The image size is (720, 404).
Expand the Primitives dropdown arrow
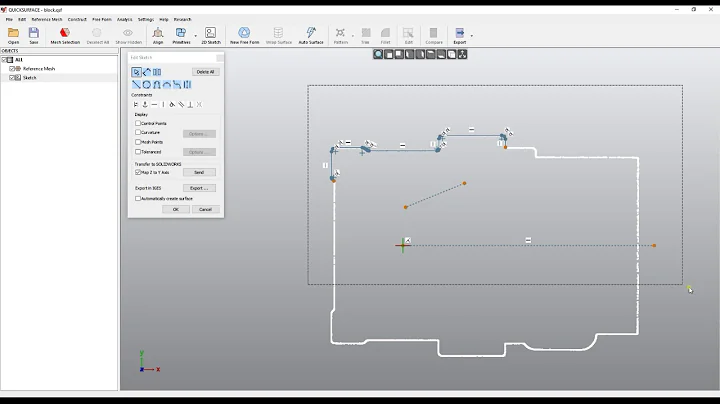195,36
